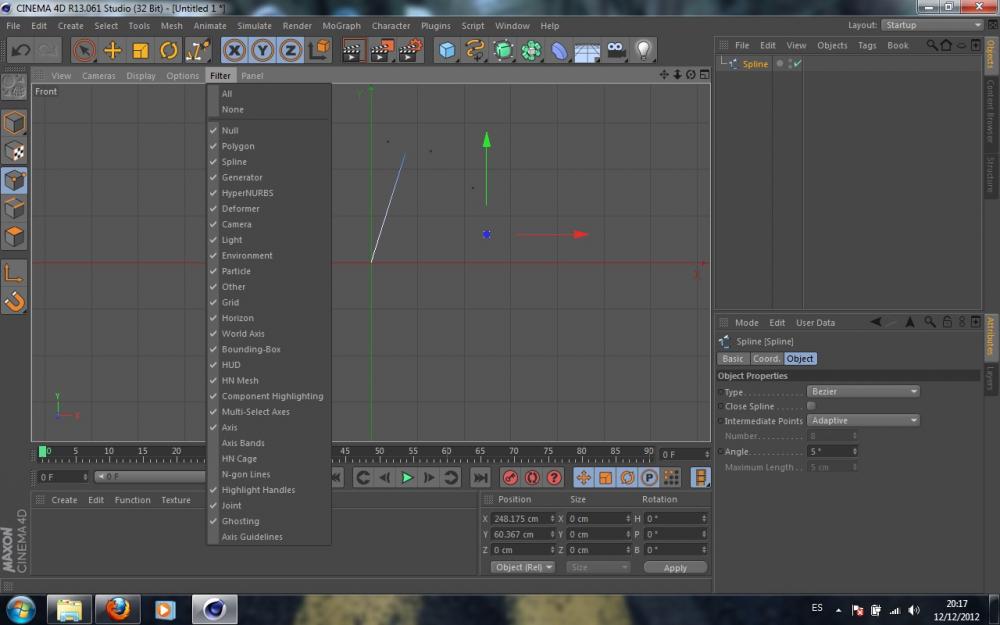1000x625 pixels.
Task: Enable Axis Bands in Filter menu
Action: [243, 443]
